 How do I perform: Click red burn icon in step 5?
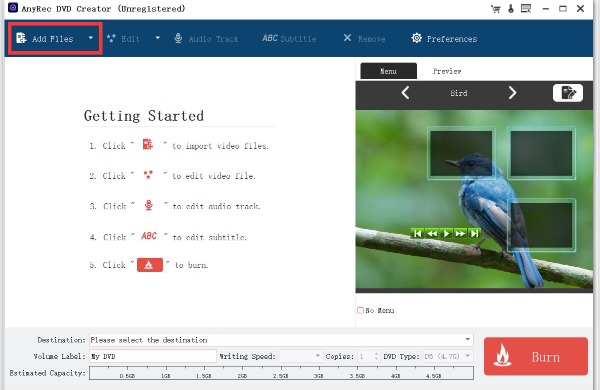(x=150, y=265)
